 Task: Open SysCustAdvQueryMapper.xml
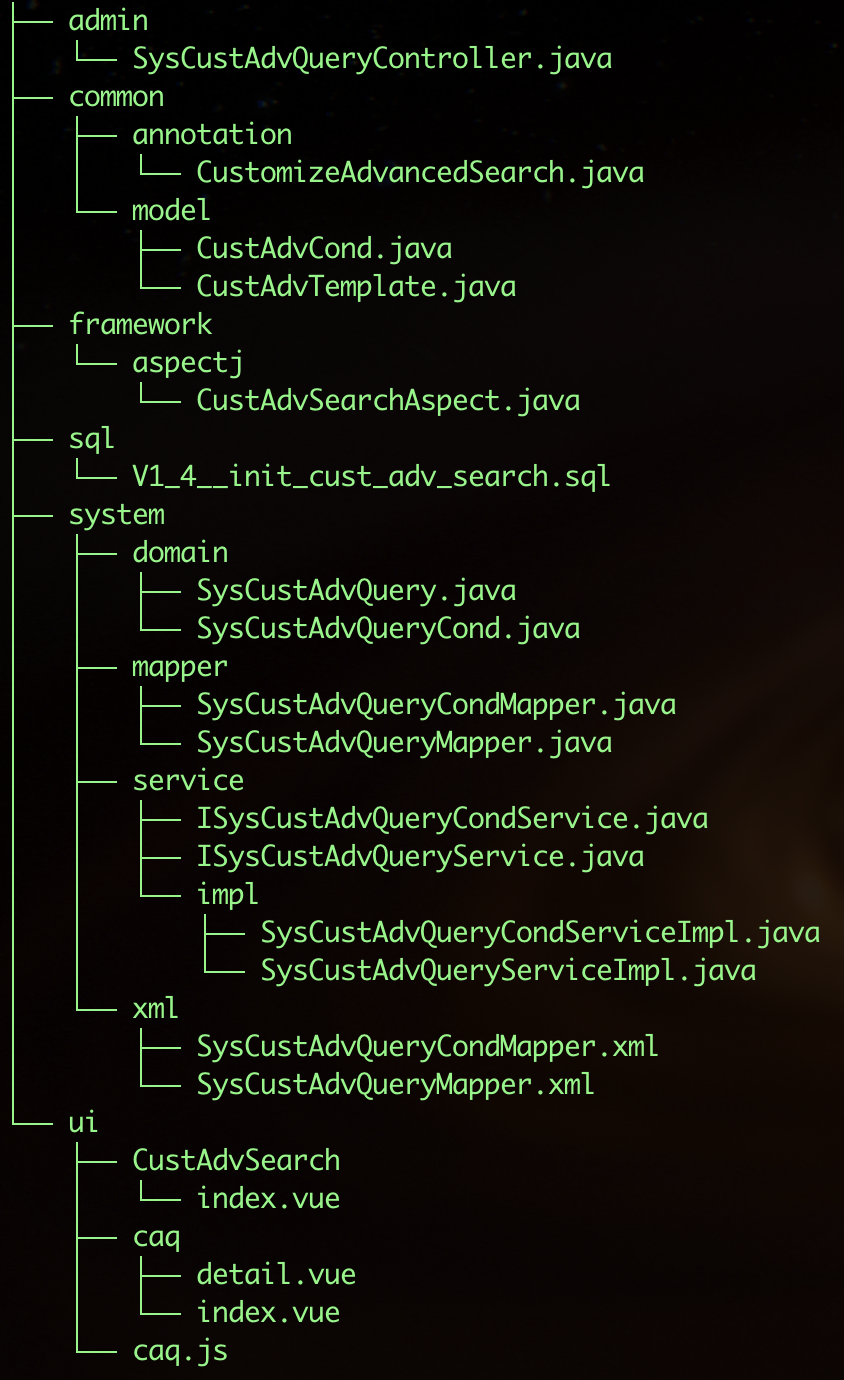tap(395, 1085)
